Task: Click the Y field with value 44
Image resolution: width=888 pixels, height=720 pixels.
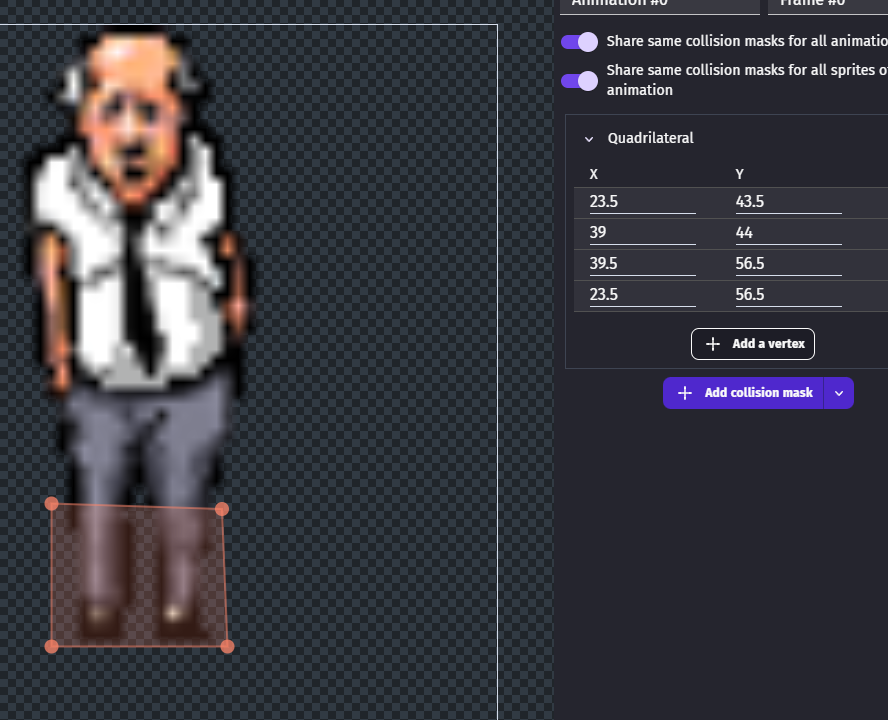Action: pos(788,233)
